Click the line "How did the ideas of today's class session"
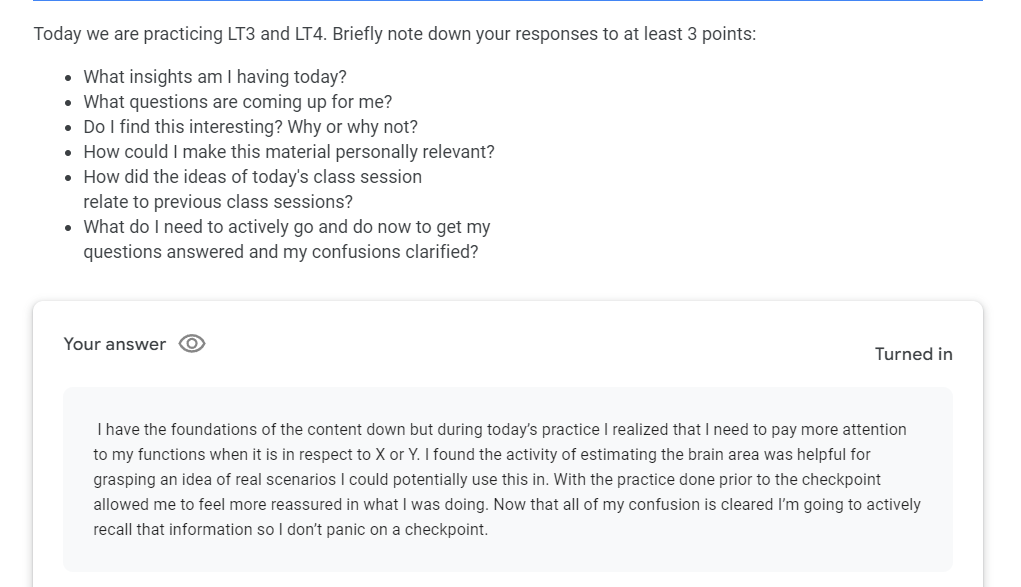The width and height of the screenshot is (1021, 587). 252,177
